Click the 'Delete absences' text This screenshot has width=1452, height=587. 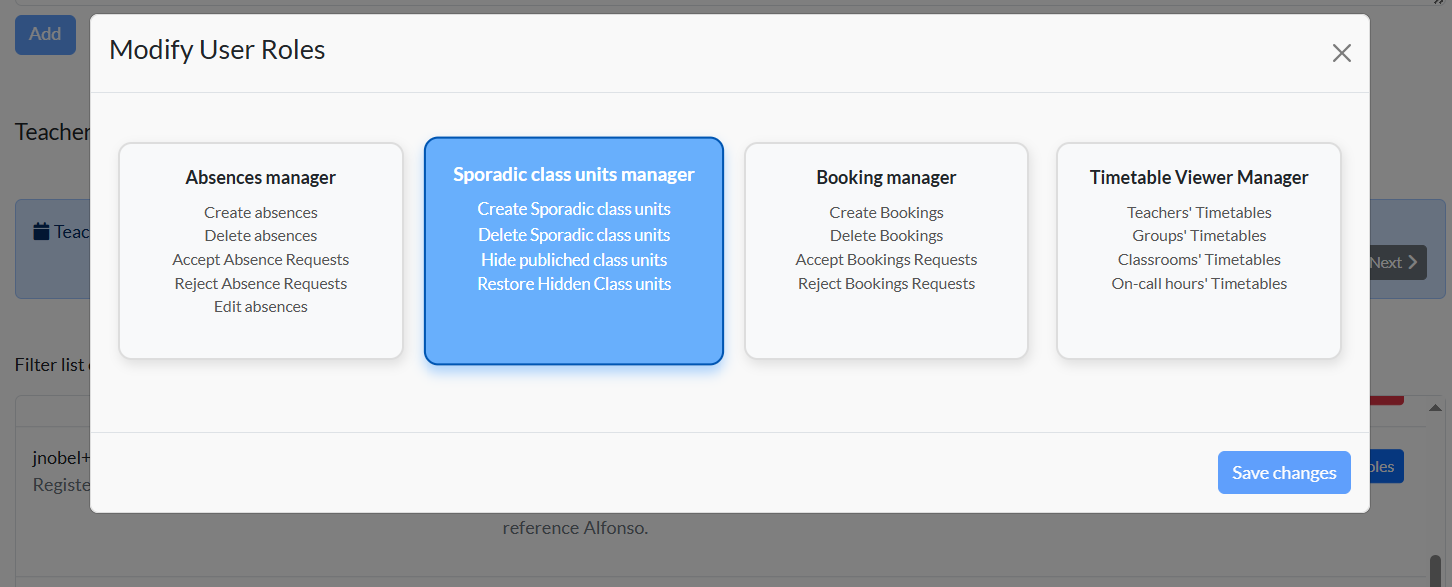pos(261,235)
